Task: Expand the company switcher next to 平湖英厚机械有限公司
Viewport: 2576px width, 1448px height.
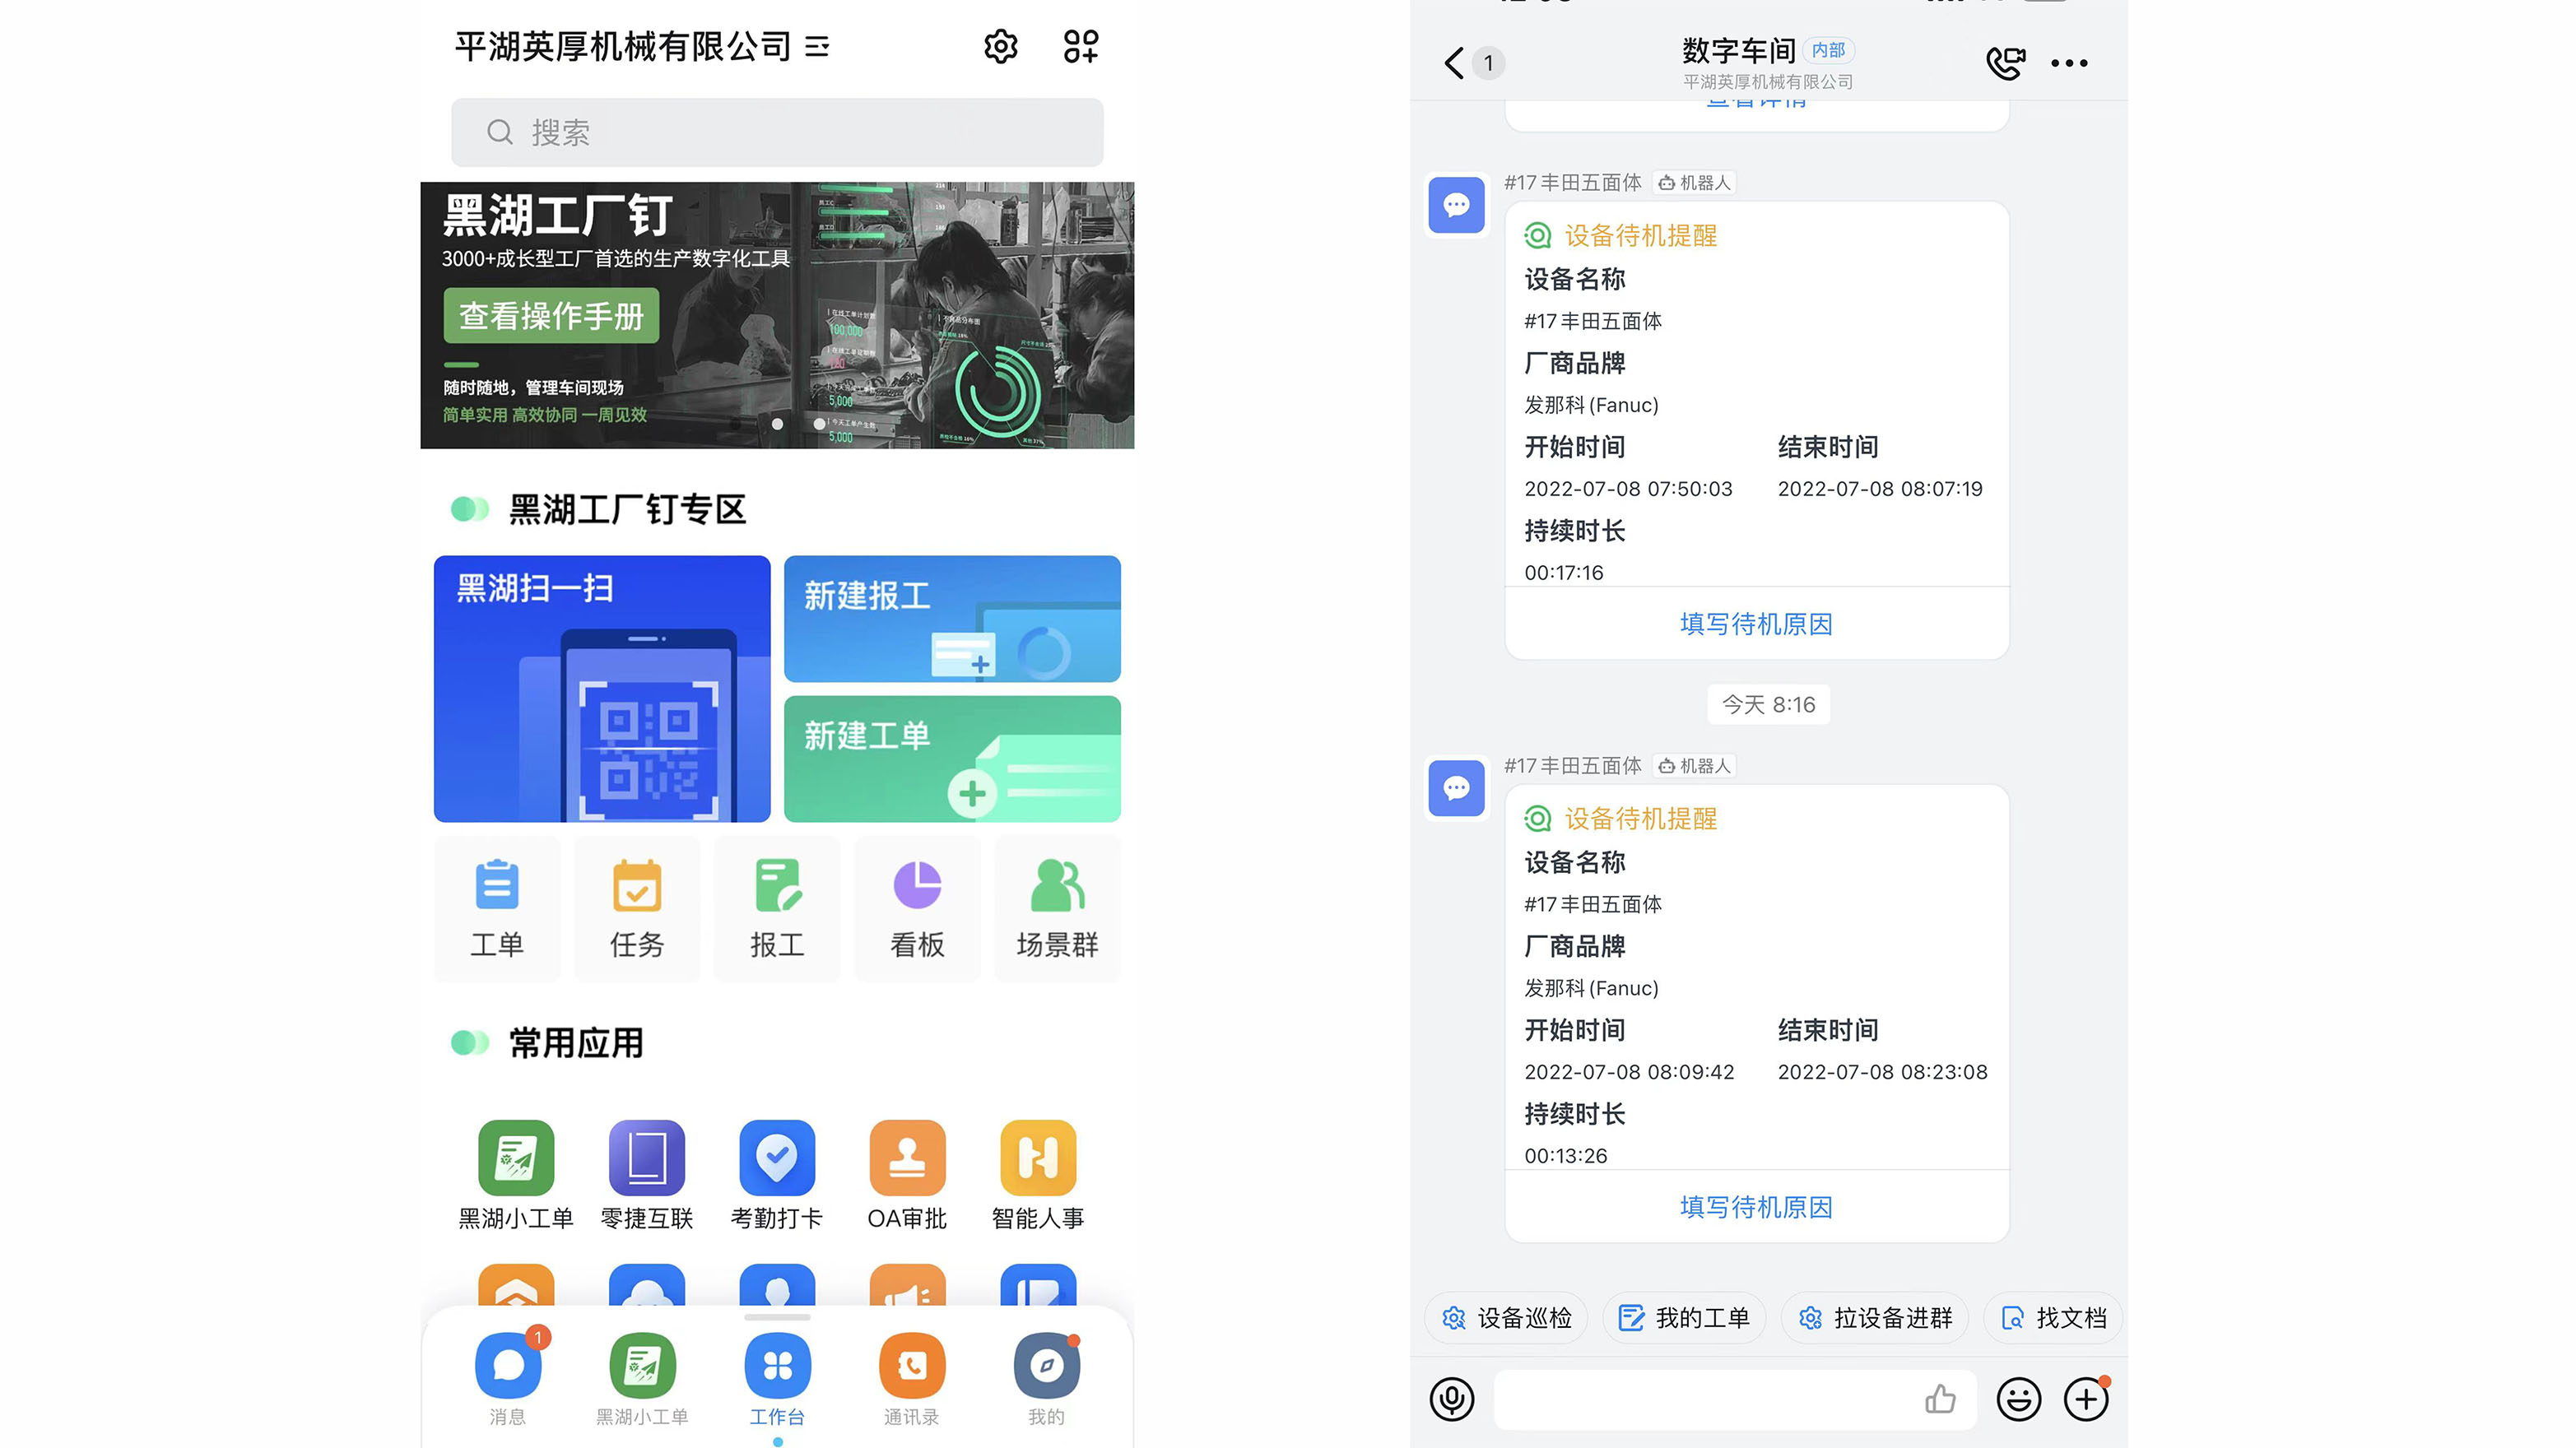Action: point(817,47)
